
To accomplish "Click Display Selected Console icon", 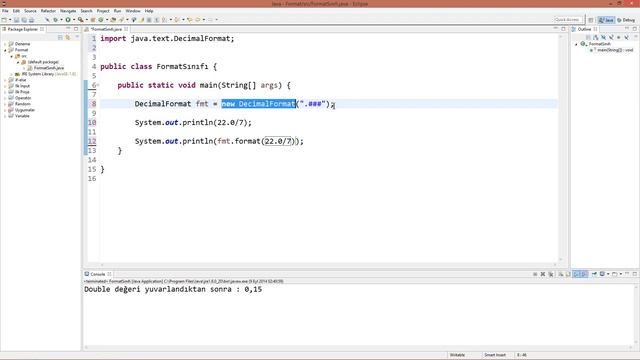I will click(602, 274).
